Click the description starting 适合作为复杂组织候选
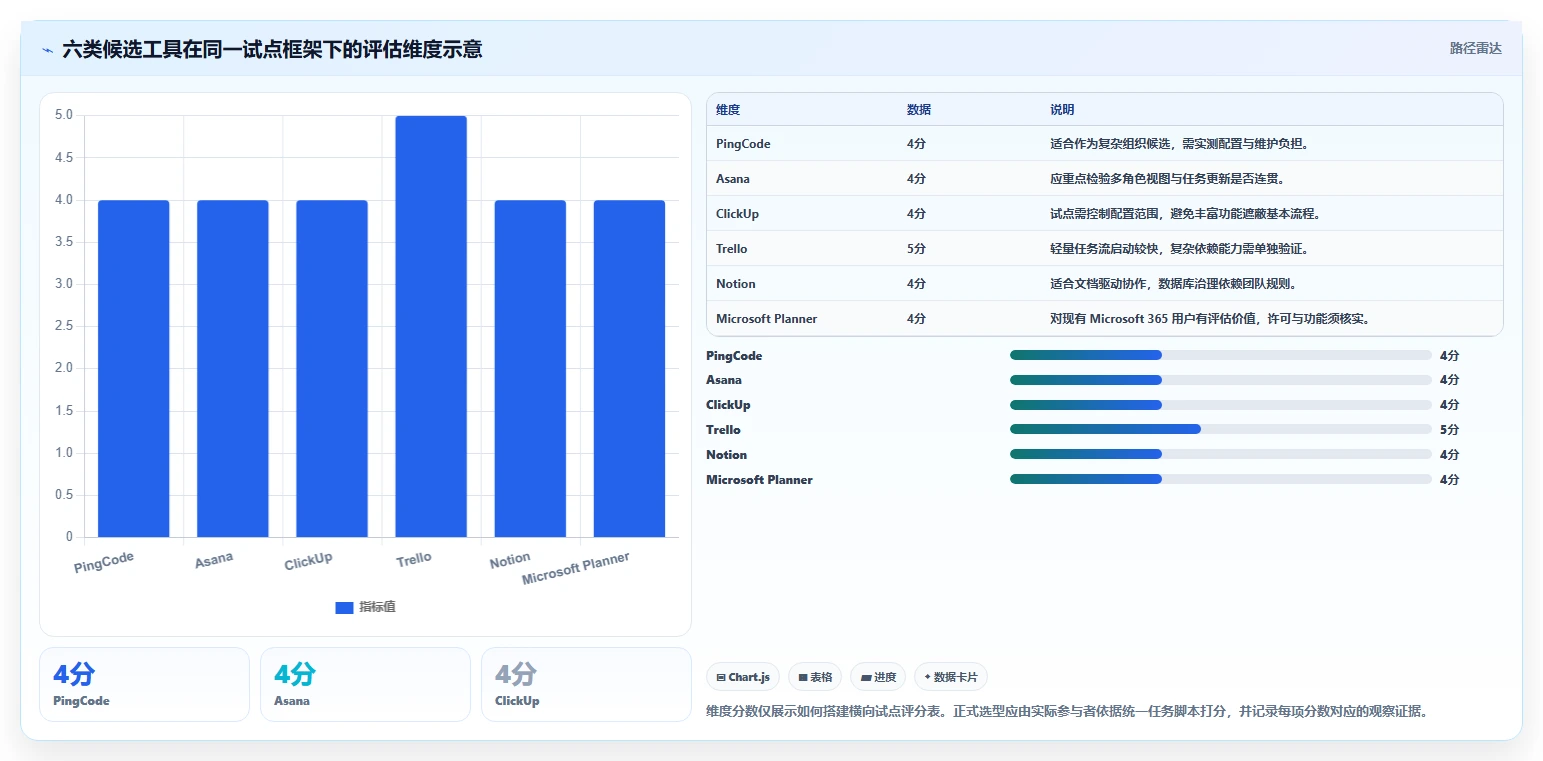 click(1180, 144)
